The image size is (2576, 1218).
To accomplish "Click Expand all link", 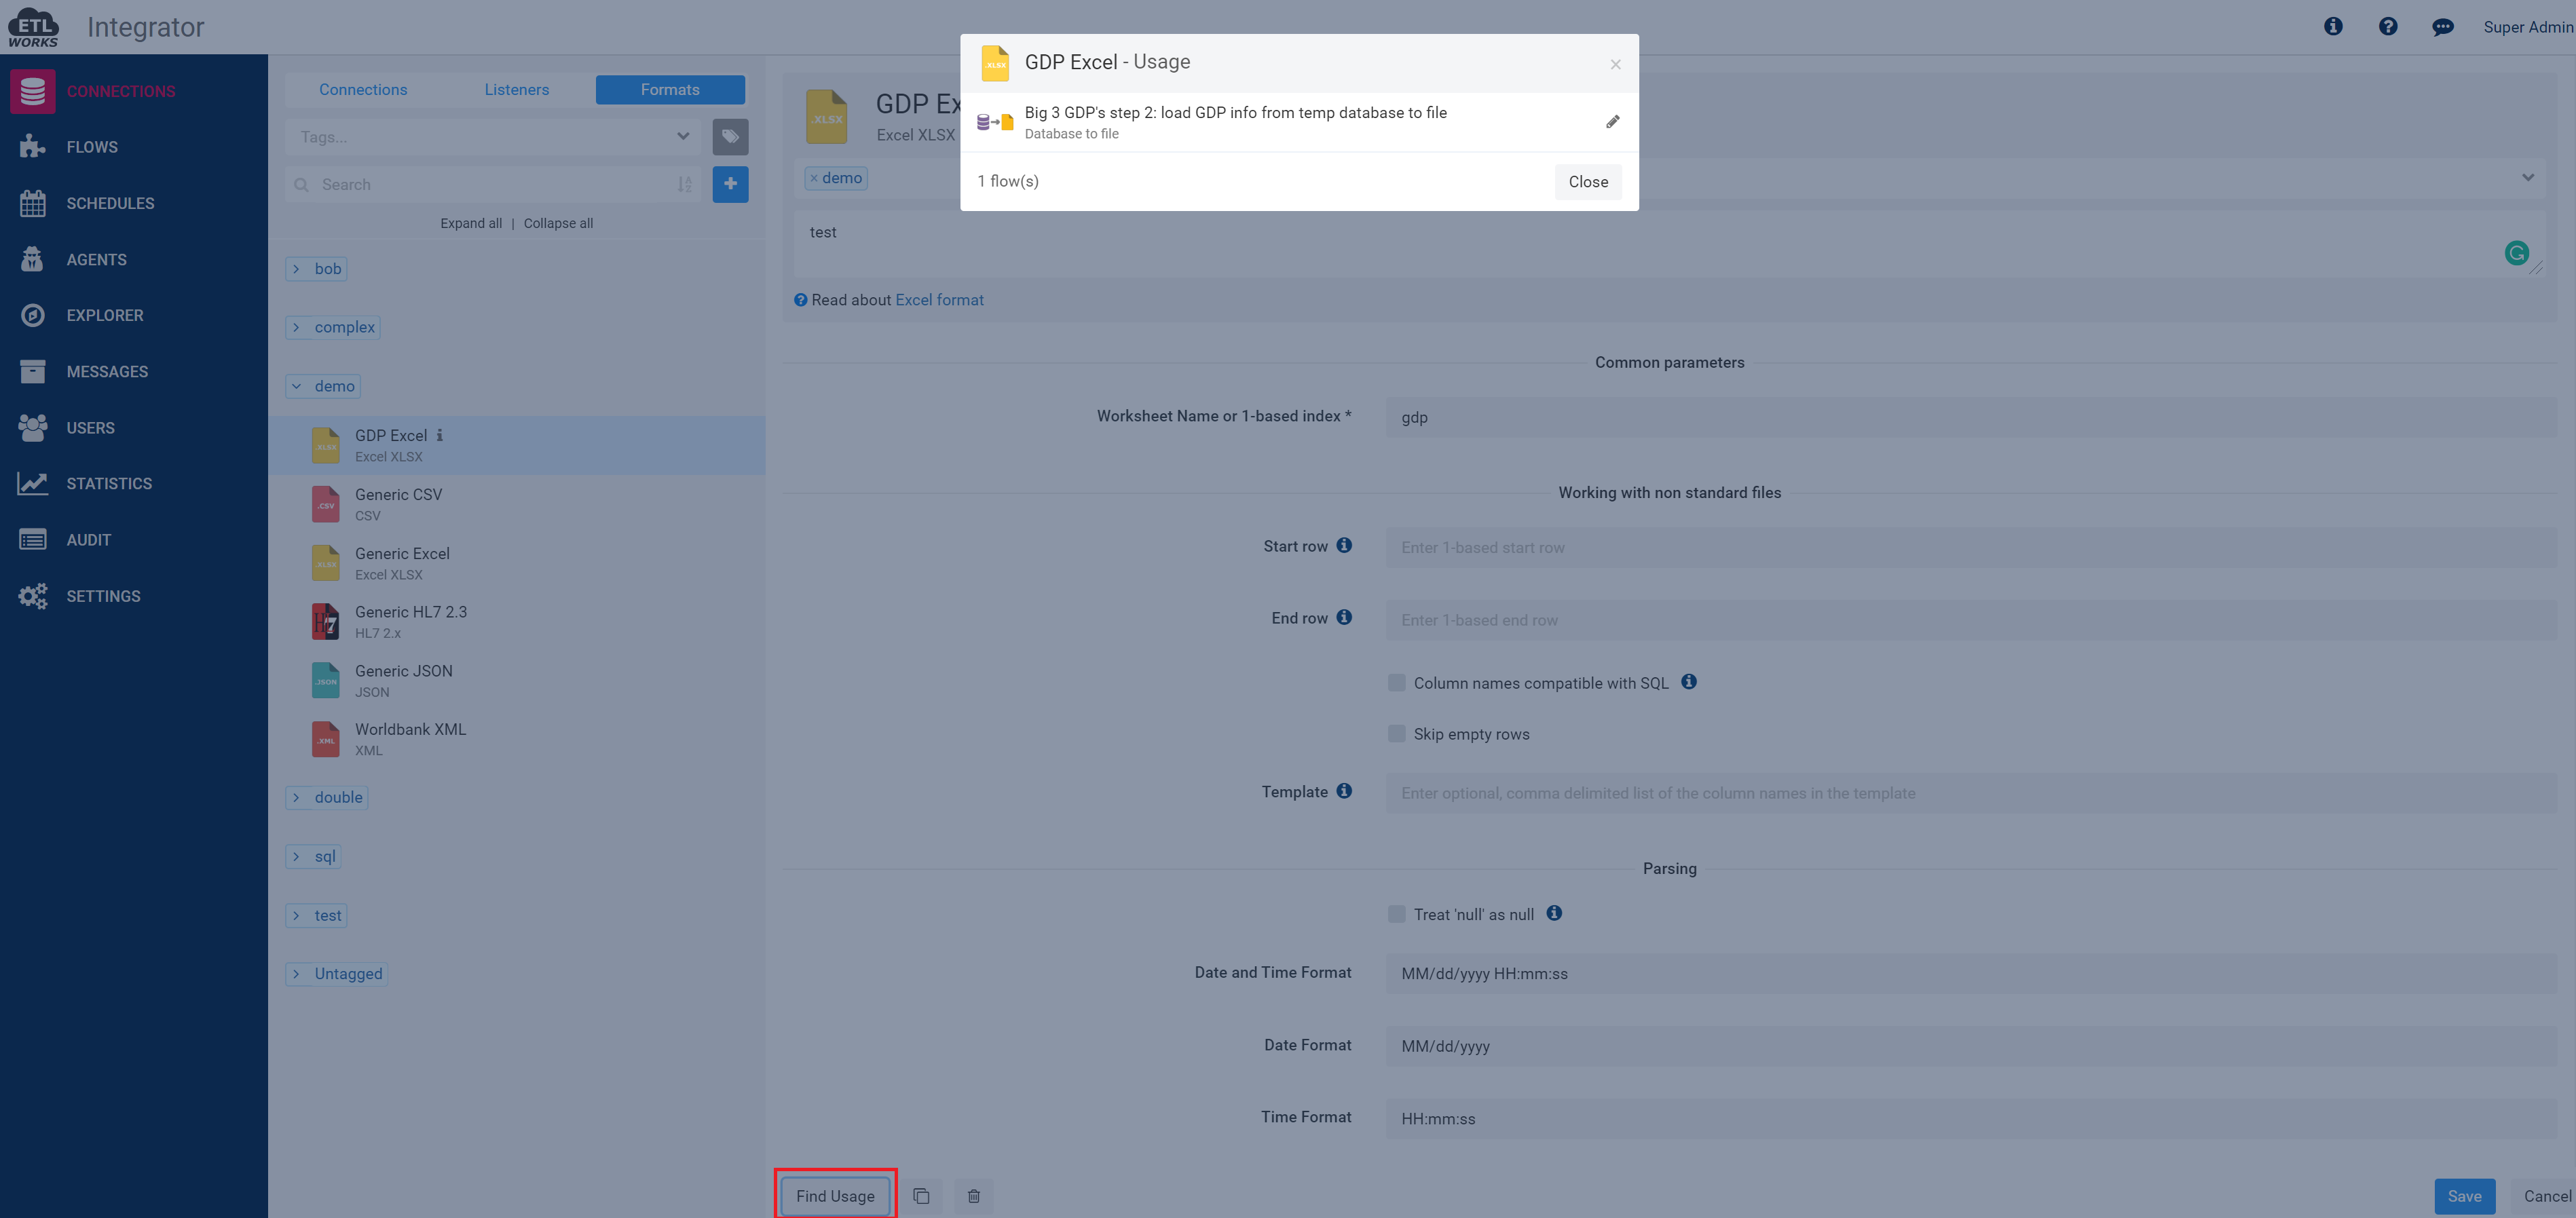I will tap(471, 223).
